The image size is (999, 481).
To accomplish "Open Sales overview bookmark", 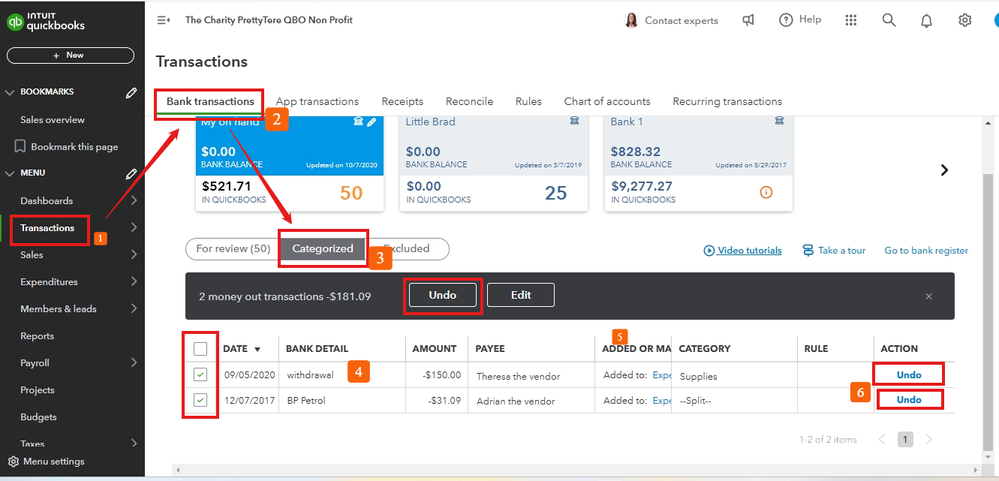I will coord(52,120).
